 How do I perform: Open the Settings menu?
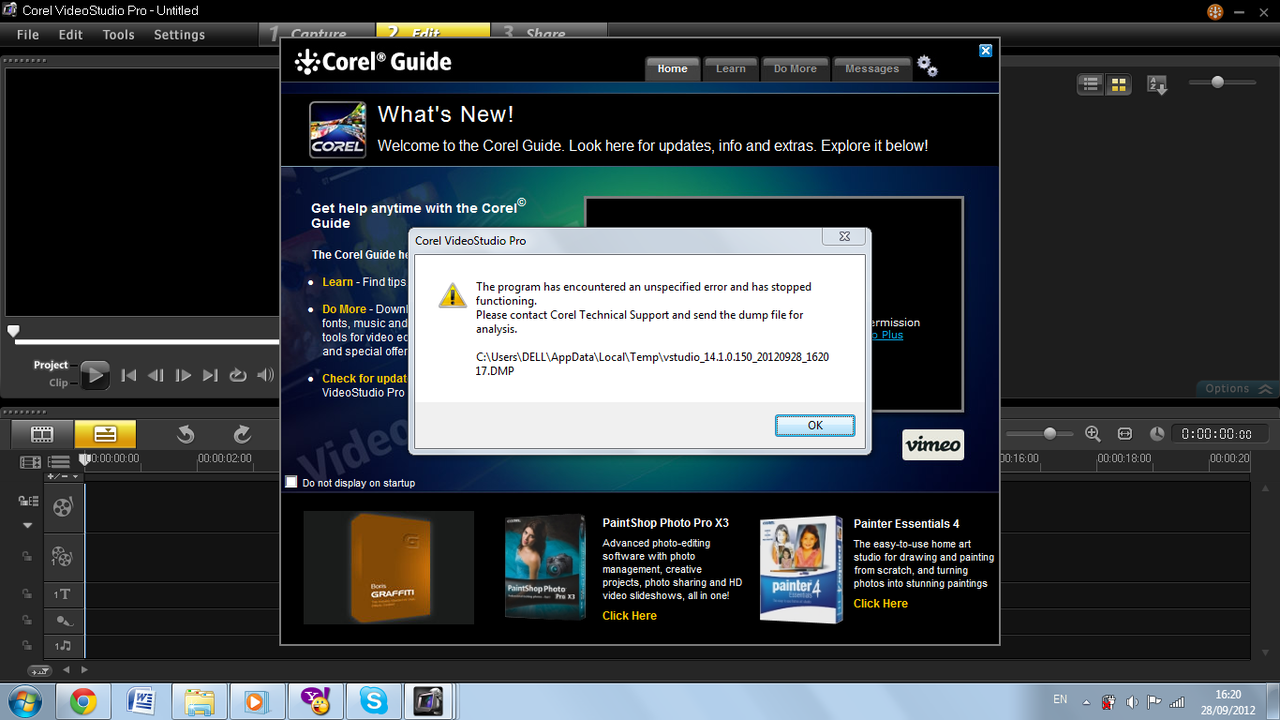pyautogui.click(x=179, y=34)
